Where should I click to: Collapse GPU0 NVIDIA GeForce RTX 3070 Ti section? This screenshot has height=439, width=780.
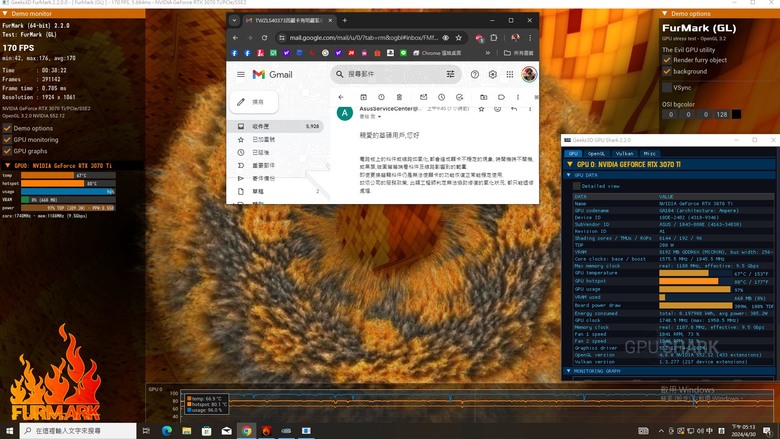(7, 166)
